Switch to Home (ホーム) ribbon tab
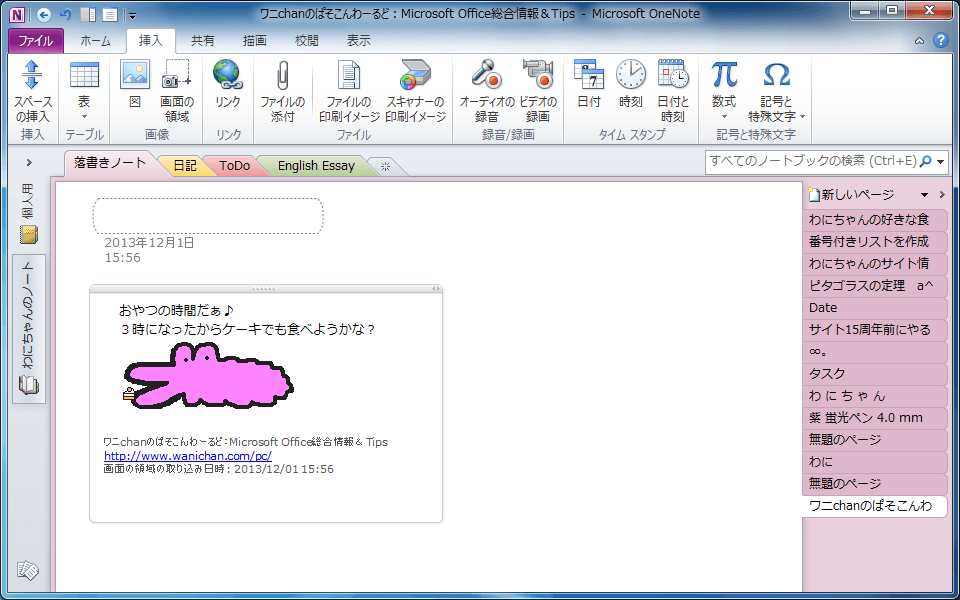This screenshot has height=600, width=960. [x=96, y=41]
